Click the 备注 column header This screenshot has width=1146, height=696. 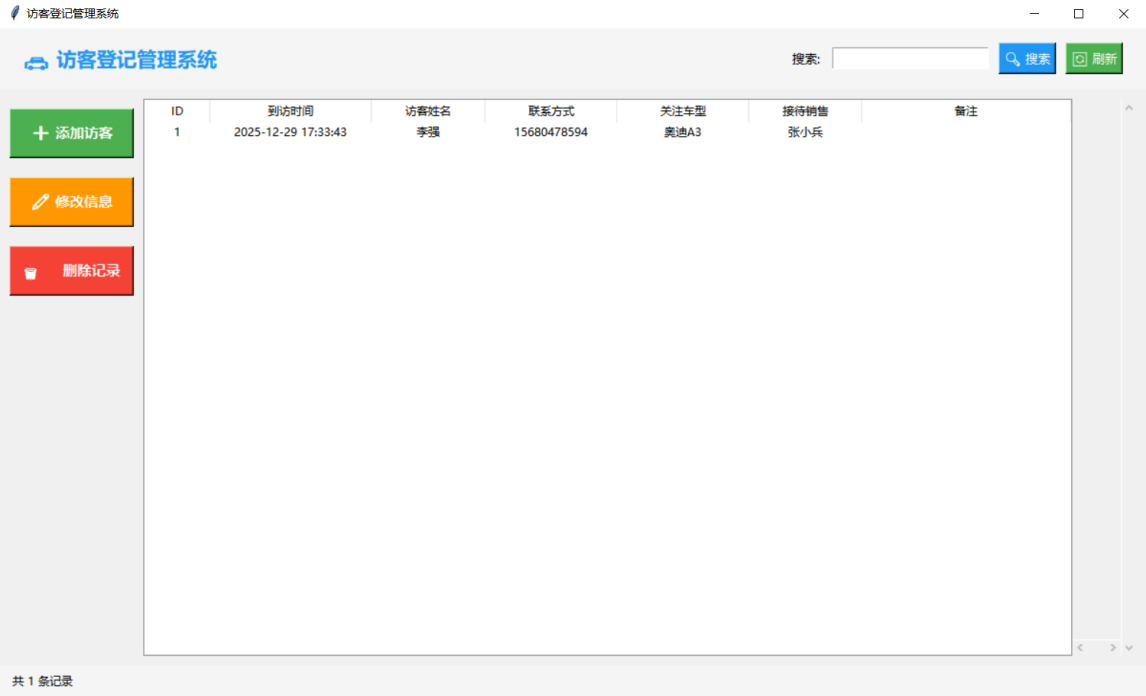tap(965, 111)
